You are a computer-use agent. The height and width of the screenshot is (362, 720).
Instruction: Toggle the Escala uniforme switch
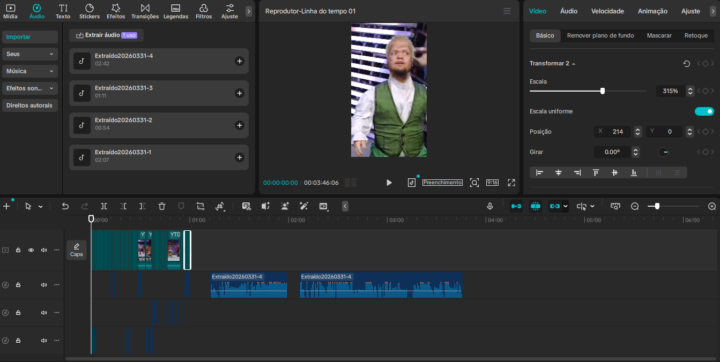point(704,112)
